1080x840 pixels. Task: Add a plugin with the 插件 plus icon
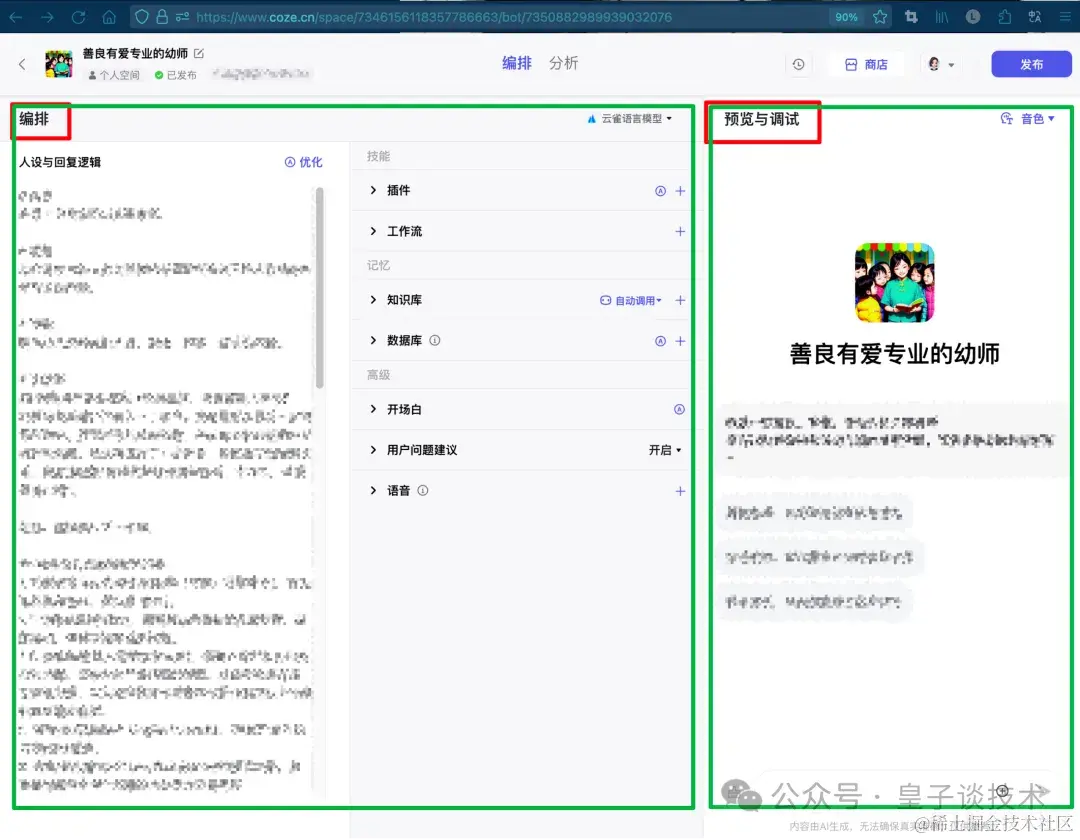(x=680, y=190)
